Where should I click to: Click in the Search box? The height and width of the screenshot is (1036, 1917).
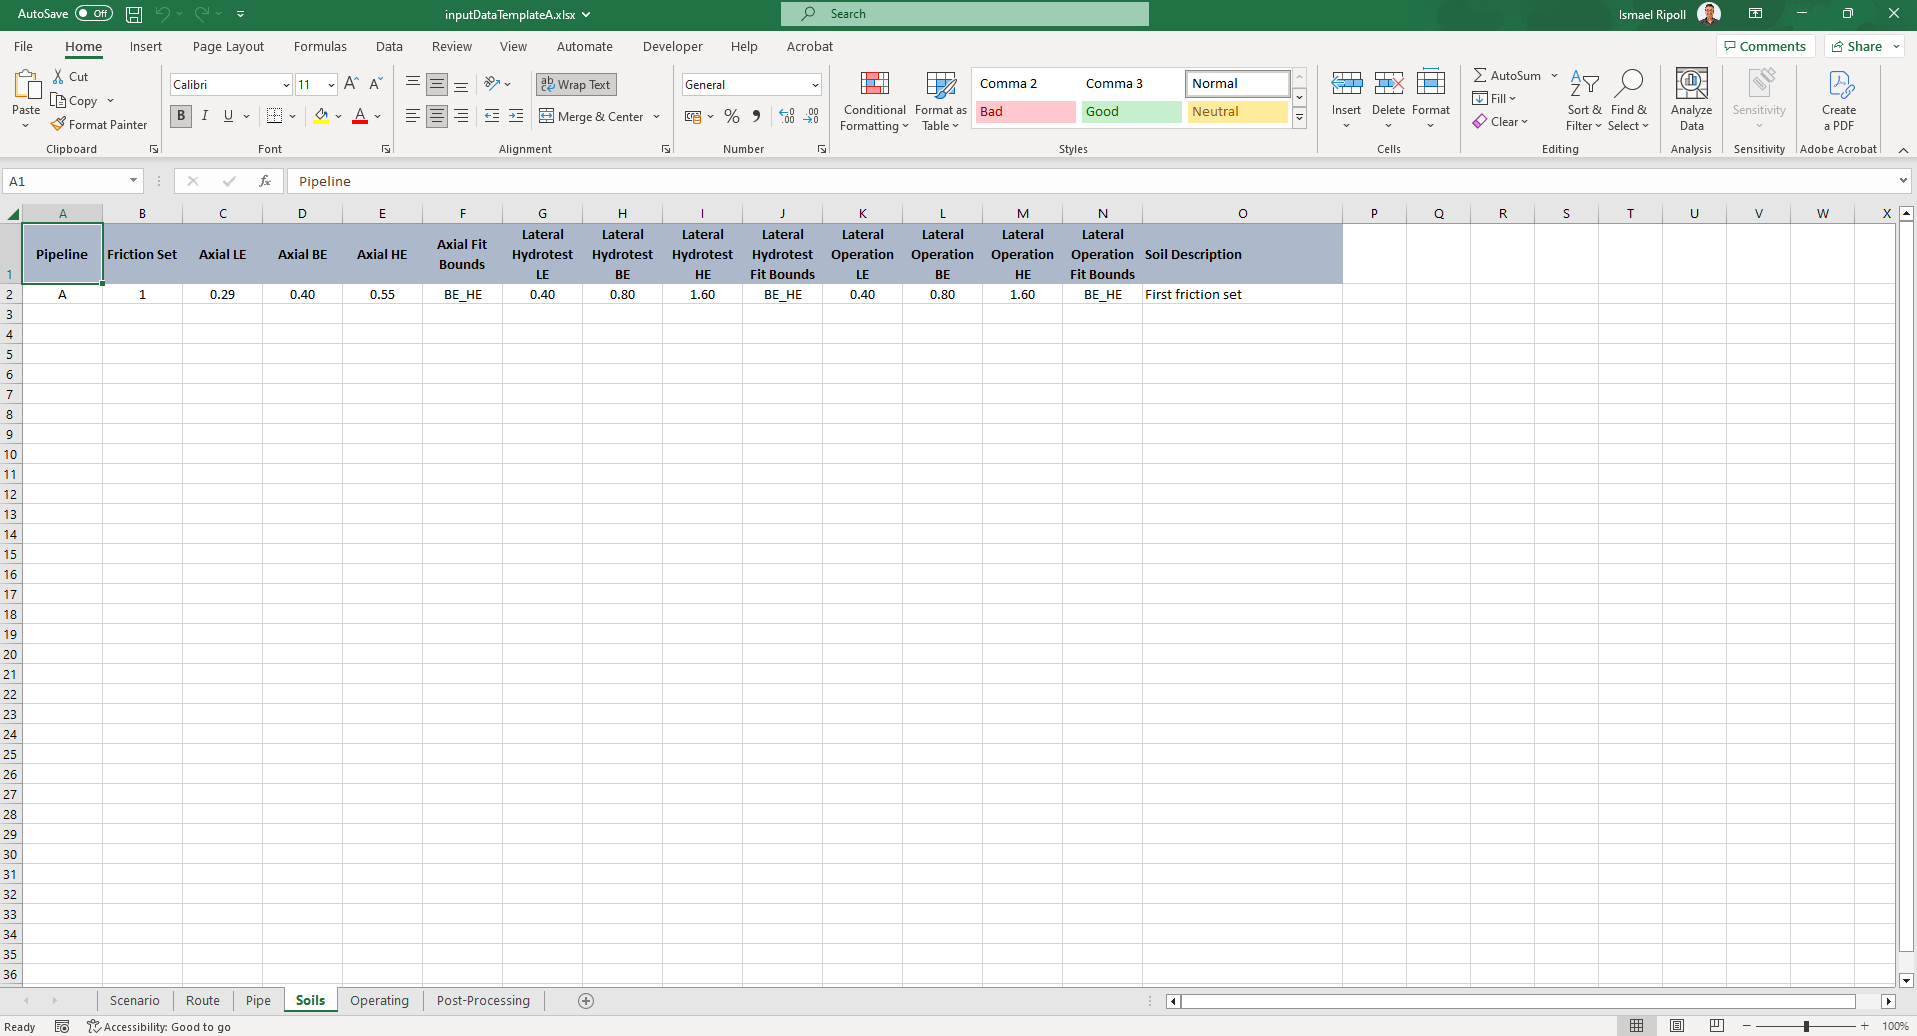(x=965, y=14)
